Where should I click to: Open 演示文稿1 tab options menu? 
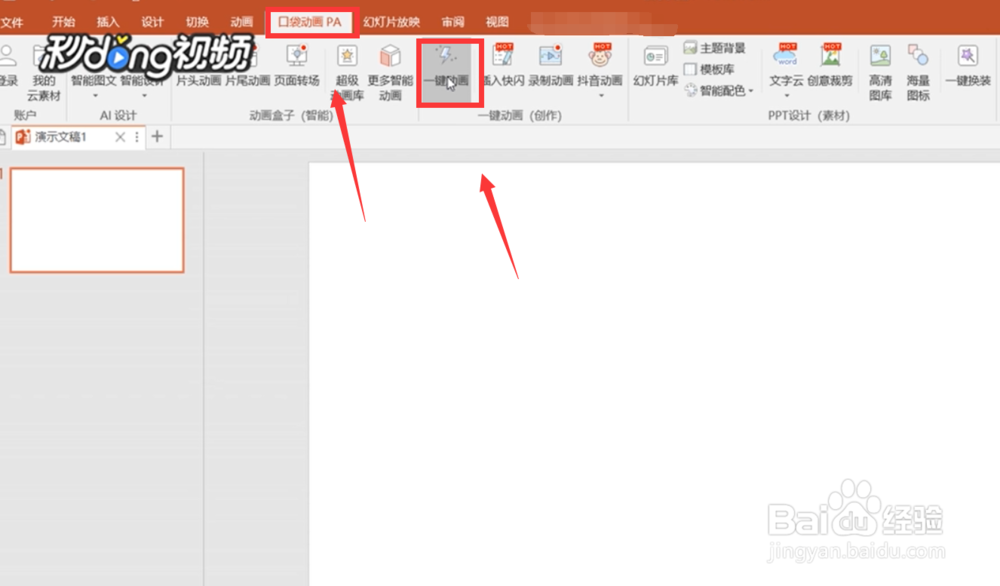136,137
